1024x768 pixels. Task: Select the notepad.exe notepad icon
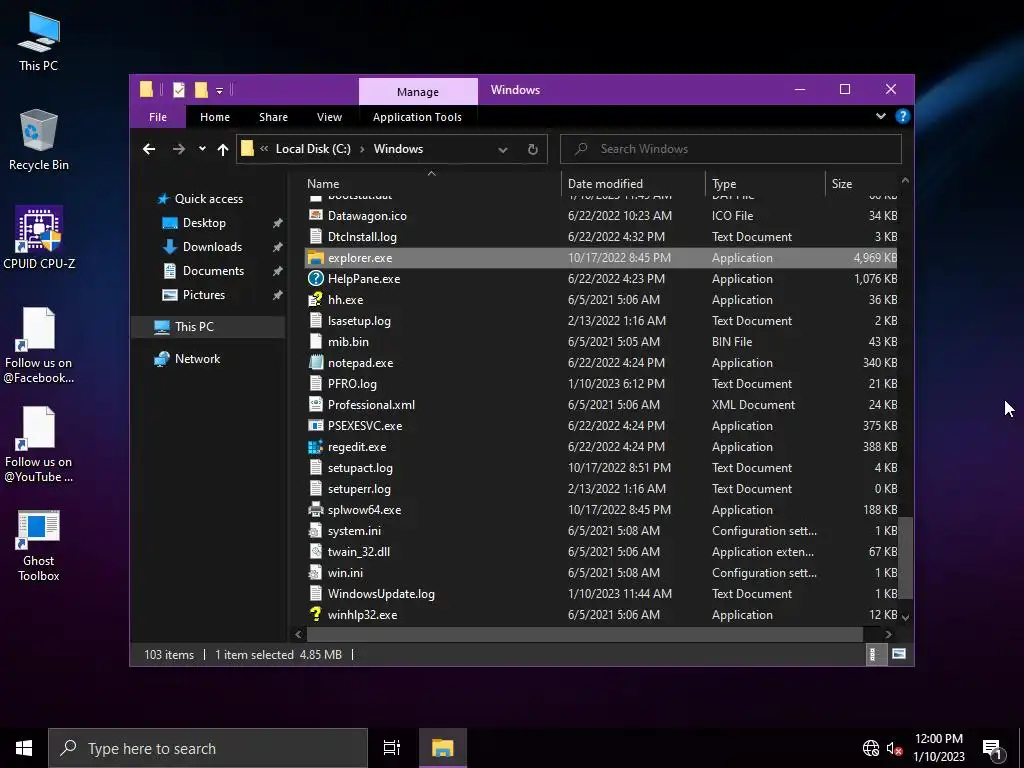(315, 362)
